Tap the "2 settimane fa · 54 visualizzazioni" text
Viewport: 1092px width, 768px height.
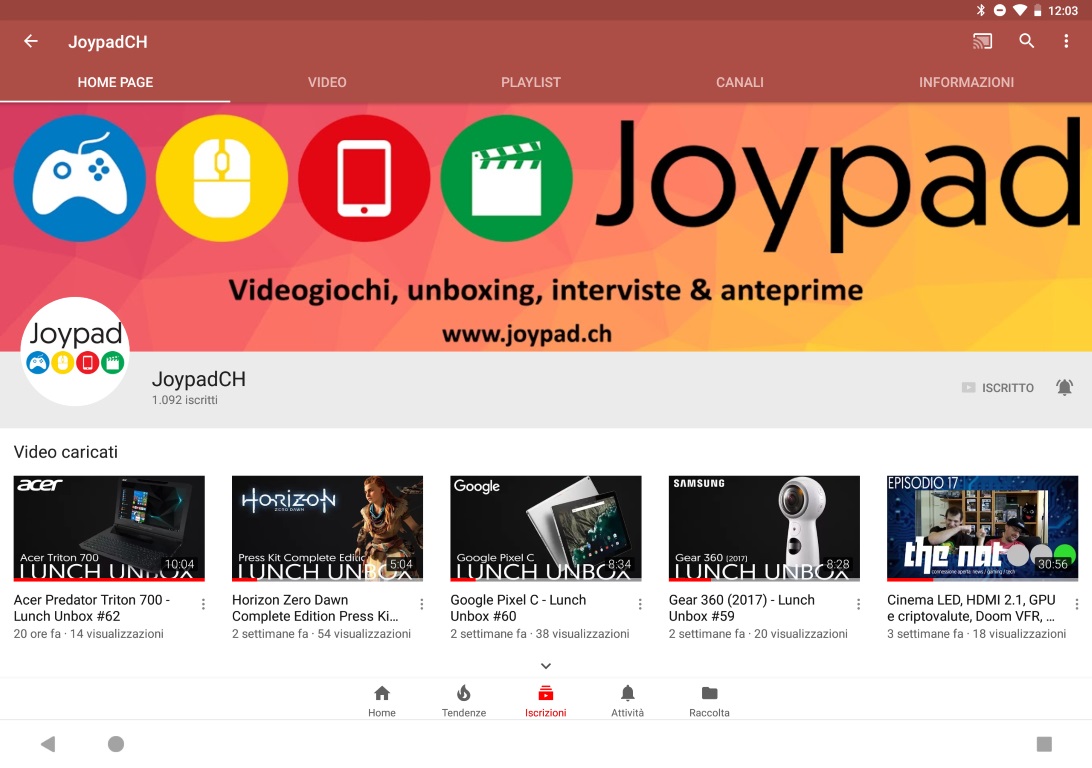(x=321, y=634)
